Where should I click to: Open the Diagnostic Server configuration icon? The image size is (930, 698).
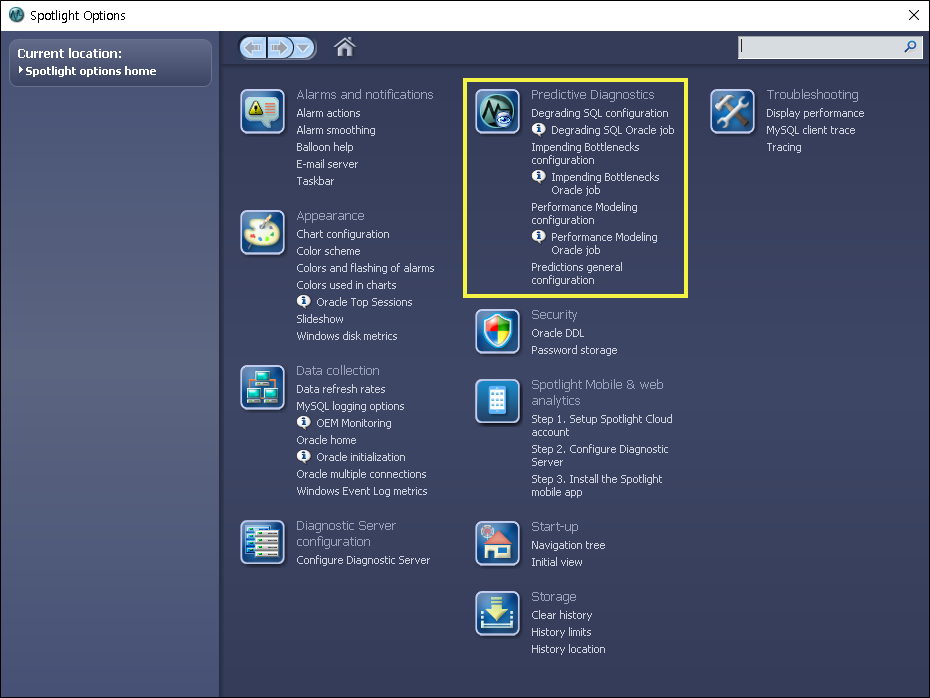click(262, 542)
